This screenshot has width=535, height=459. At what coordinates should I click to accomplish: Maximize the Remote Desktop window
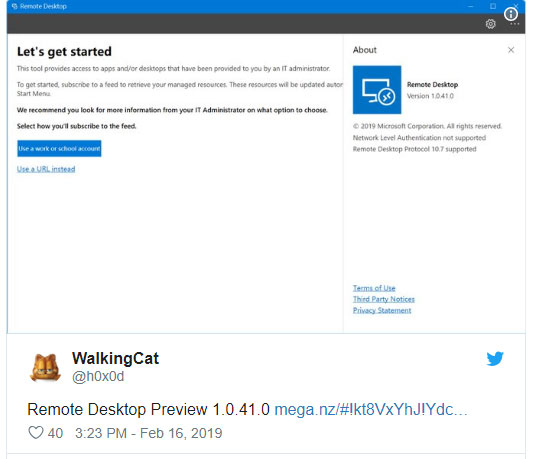coord(493,6)
